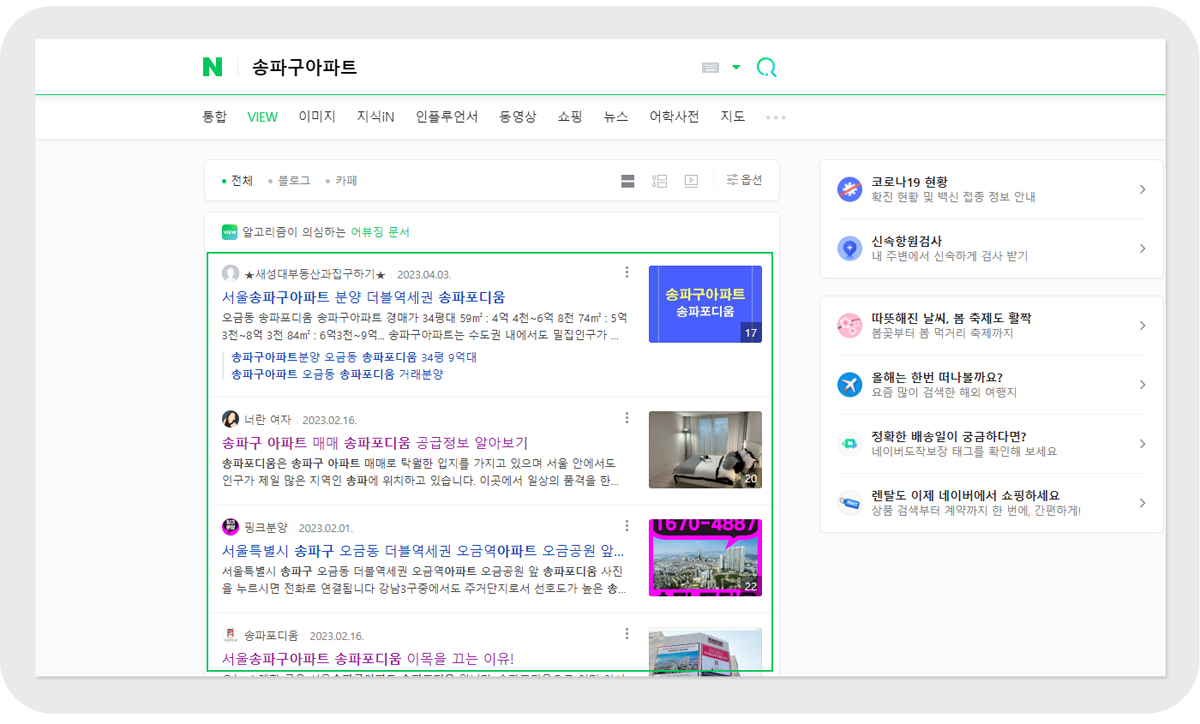The height and width of the screenshot is (724, 1200).
Task: Select the 카페 filter option
Action: coord(341,181)
